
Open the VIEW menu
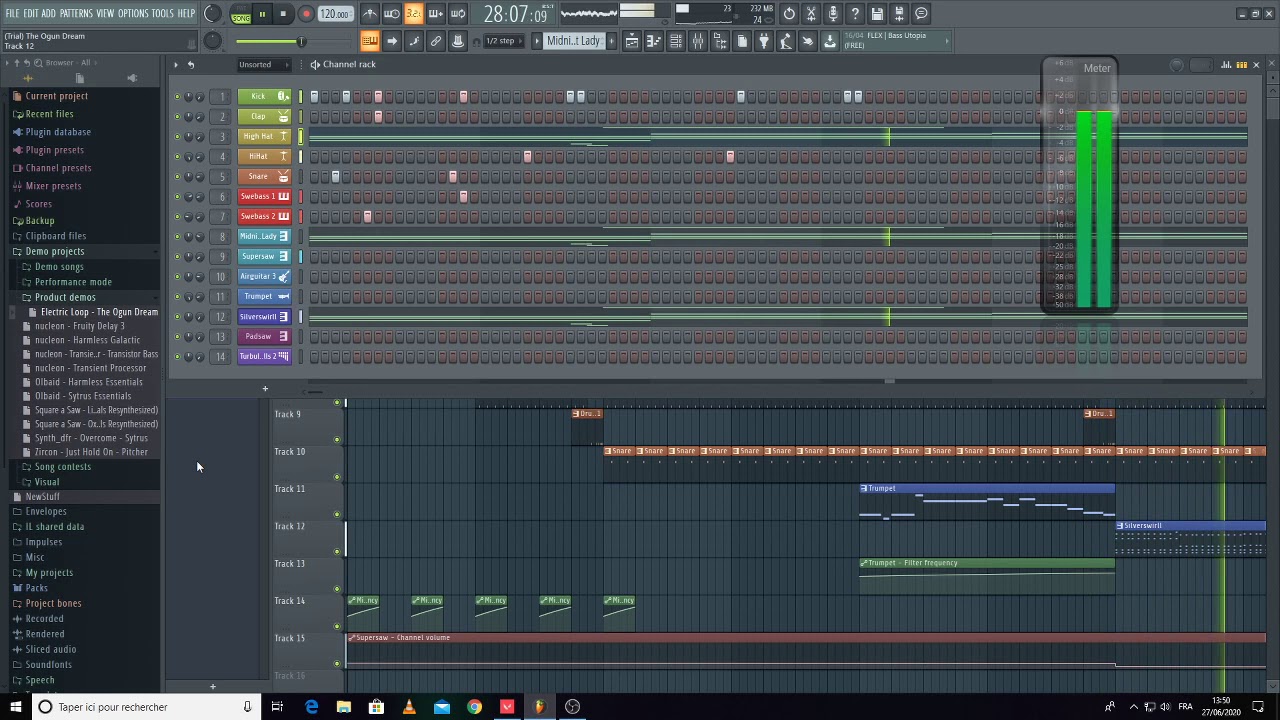tap(105, 13)
